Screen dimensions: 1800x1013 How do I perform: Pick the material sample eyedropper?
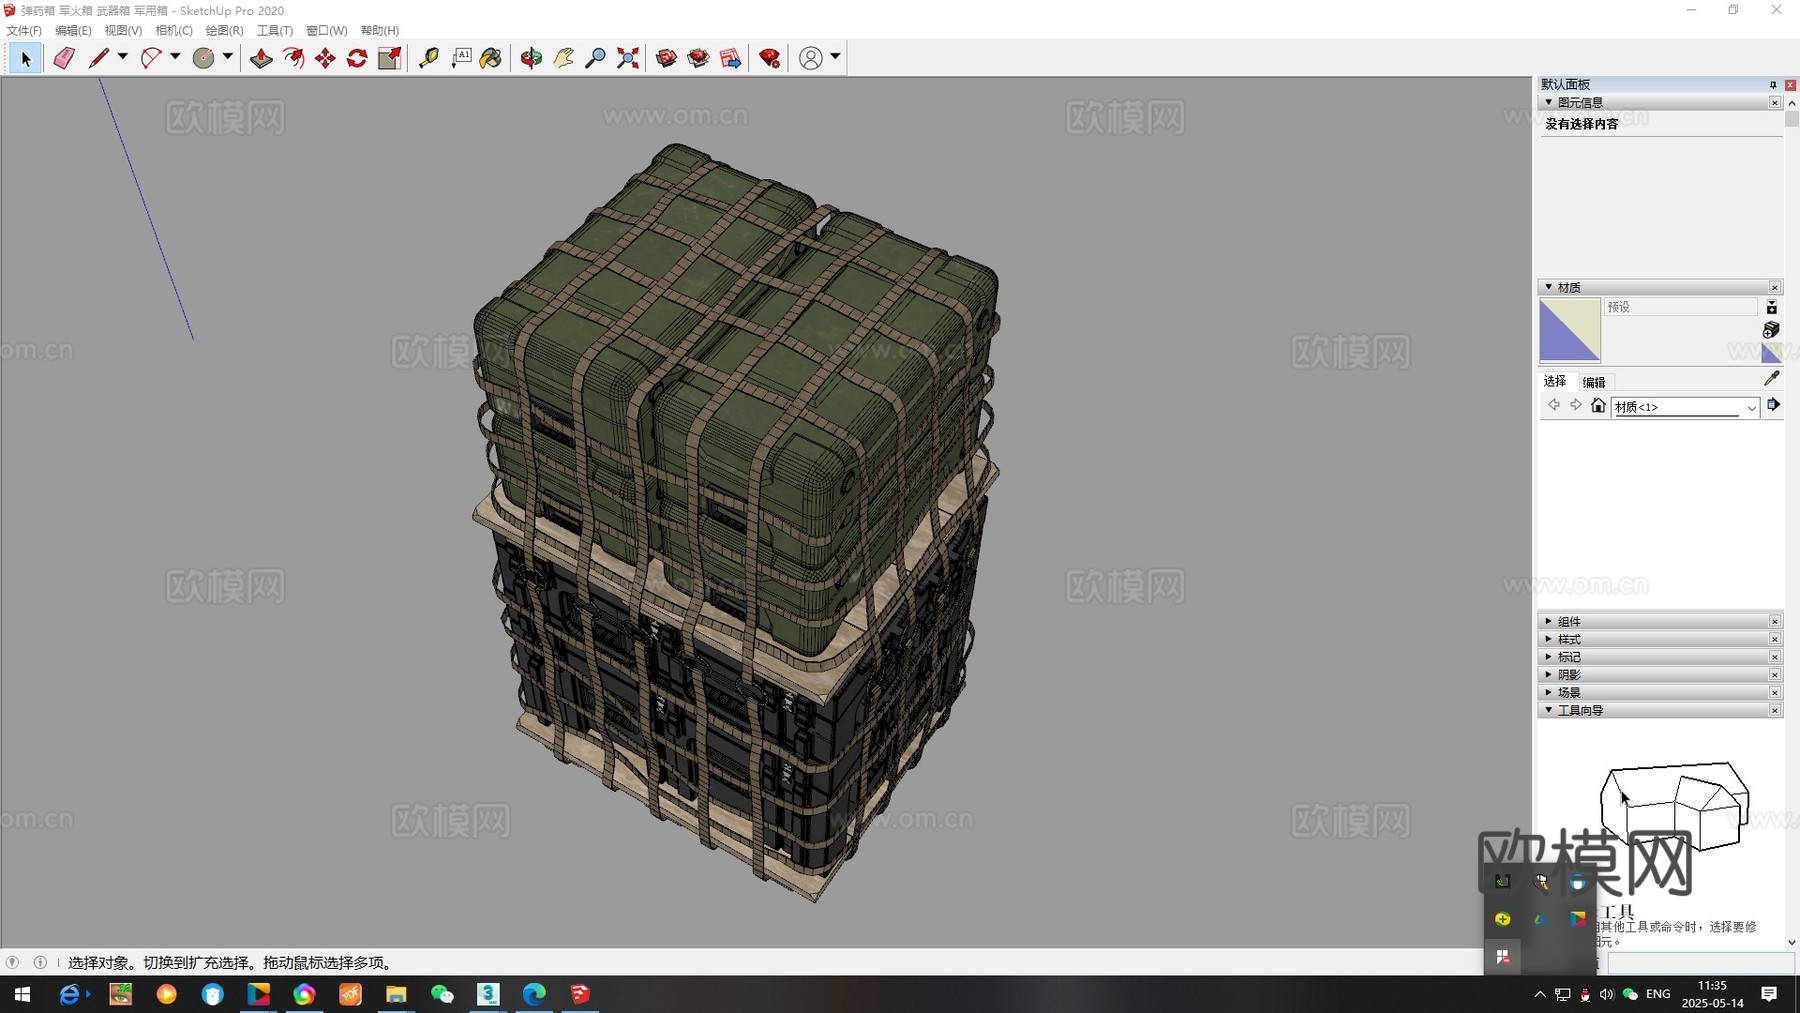click(x=1772, y=378)
